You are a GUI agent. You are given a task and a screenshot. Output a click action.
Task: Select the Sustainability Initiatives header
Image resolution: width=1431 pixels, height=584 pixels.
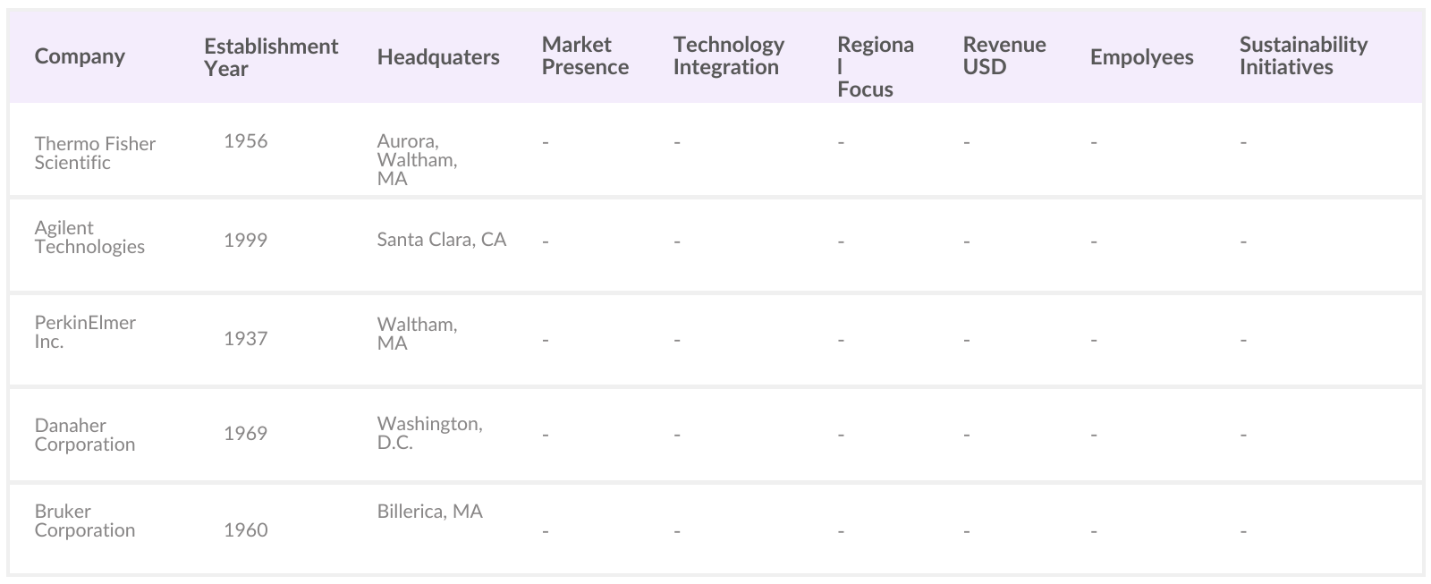pyautogui.click(x=1303, y=57)
